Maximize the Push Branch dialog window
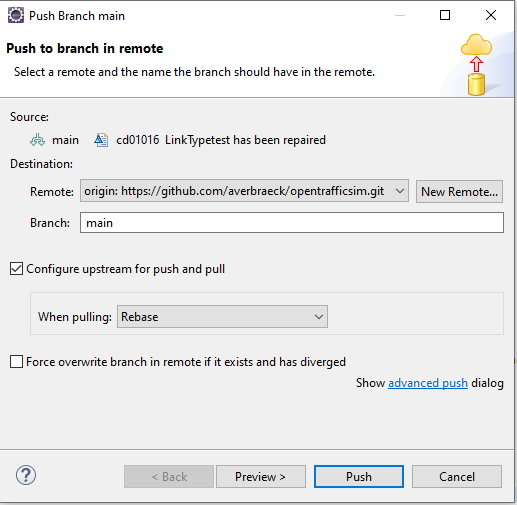Image resolution: width=517 pixels, height=505 pixels. pyautogui.click(x=445, y=15)
